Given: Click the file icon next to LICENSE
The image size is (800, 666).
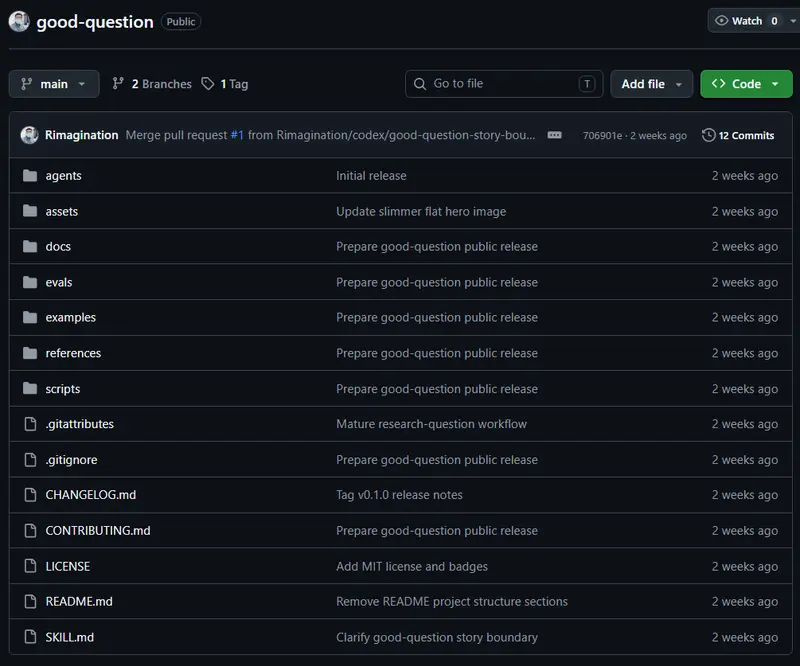Looking at the screenshot, I should pyautogui.click(x=31, y=566).
